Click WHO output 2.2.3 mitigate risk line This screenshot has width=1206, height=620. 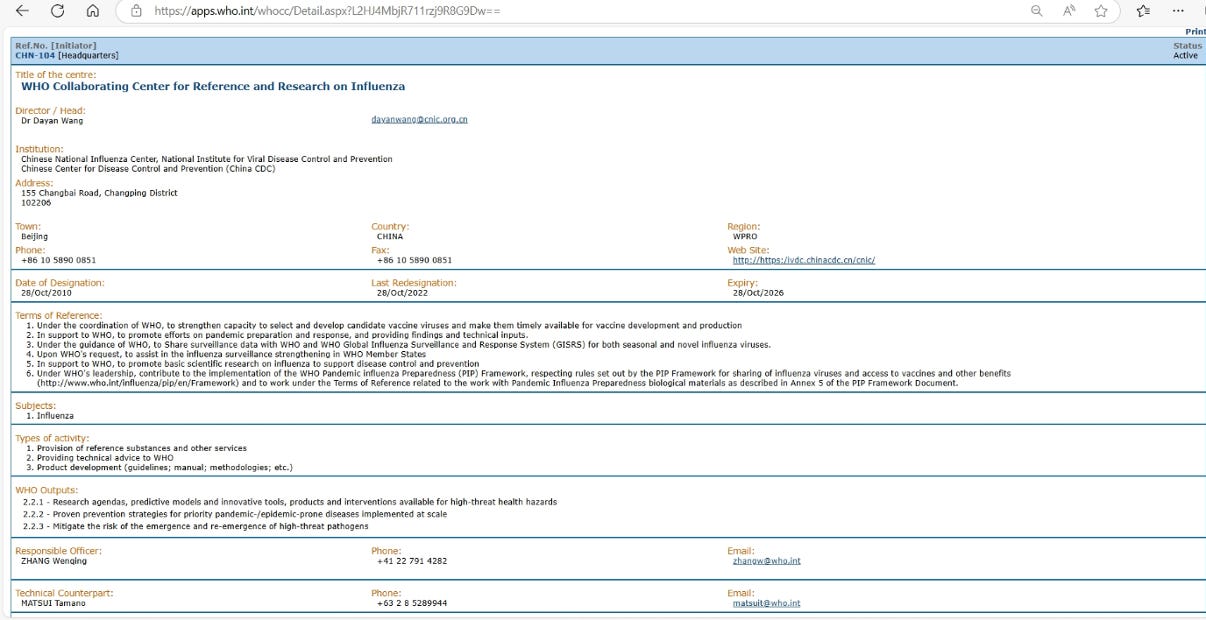coord(196,526)
